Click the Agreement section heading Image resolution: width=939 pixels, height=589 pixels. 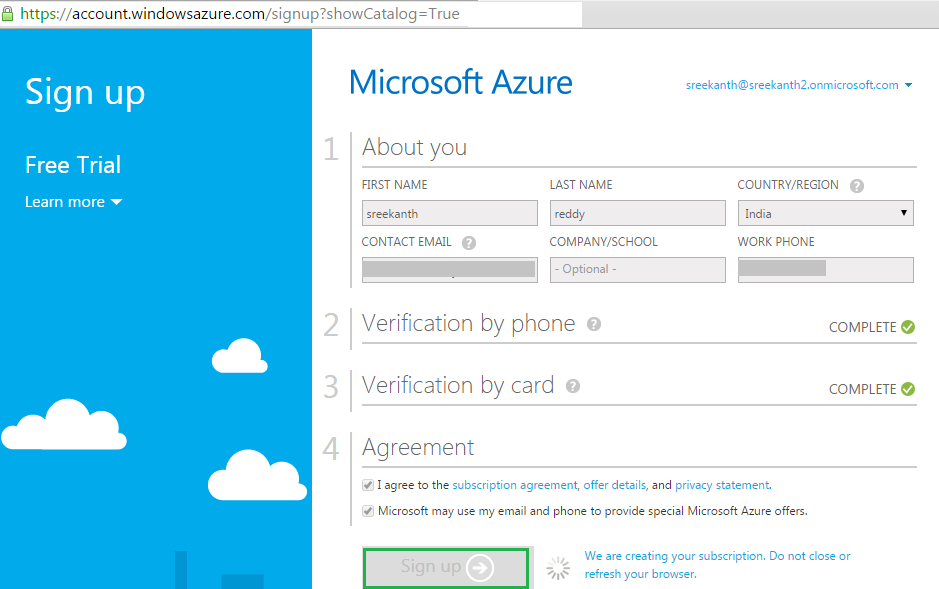click(x=418, y=448)
